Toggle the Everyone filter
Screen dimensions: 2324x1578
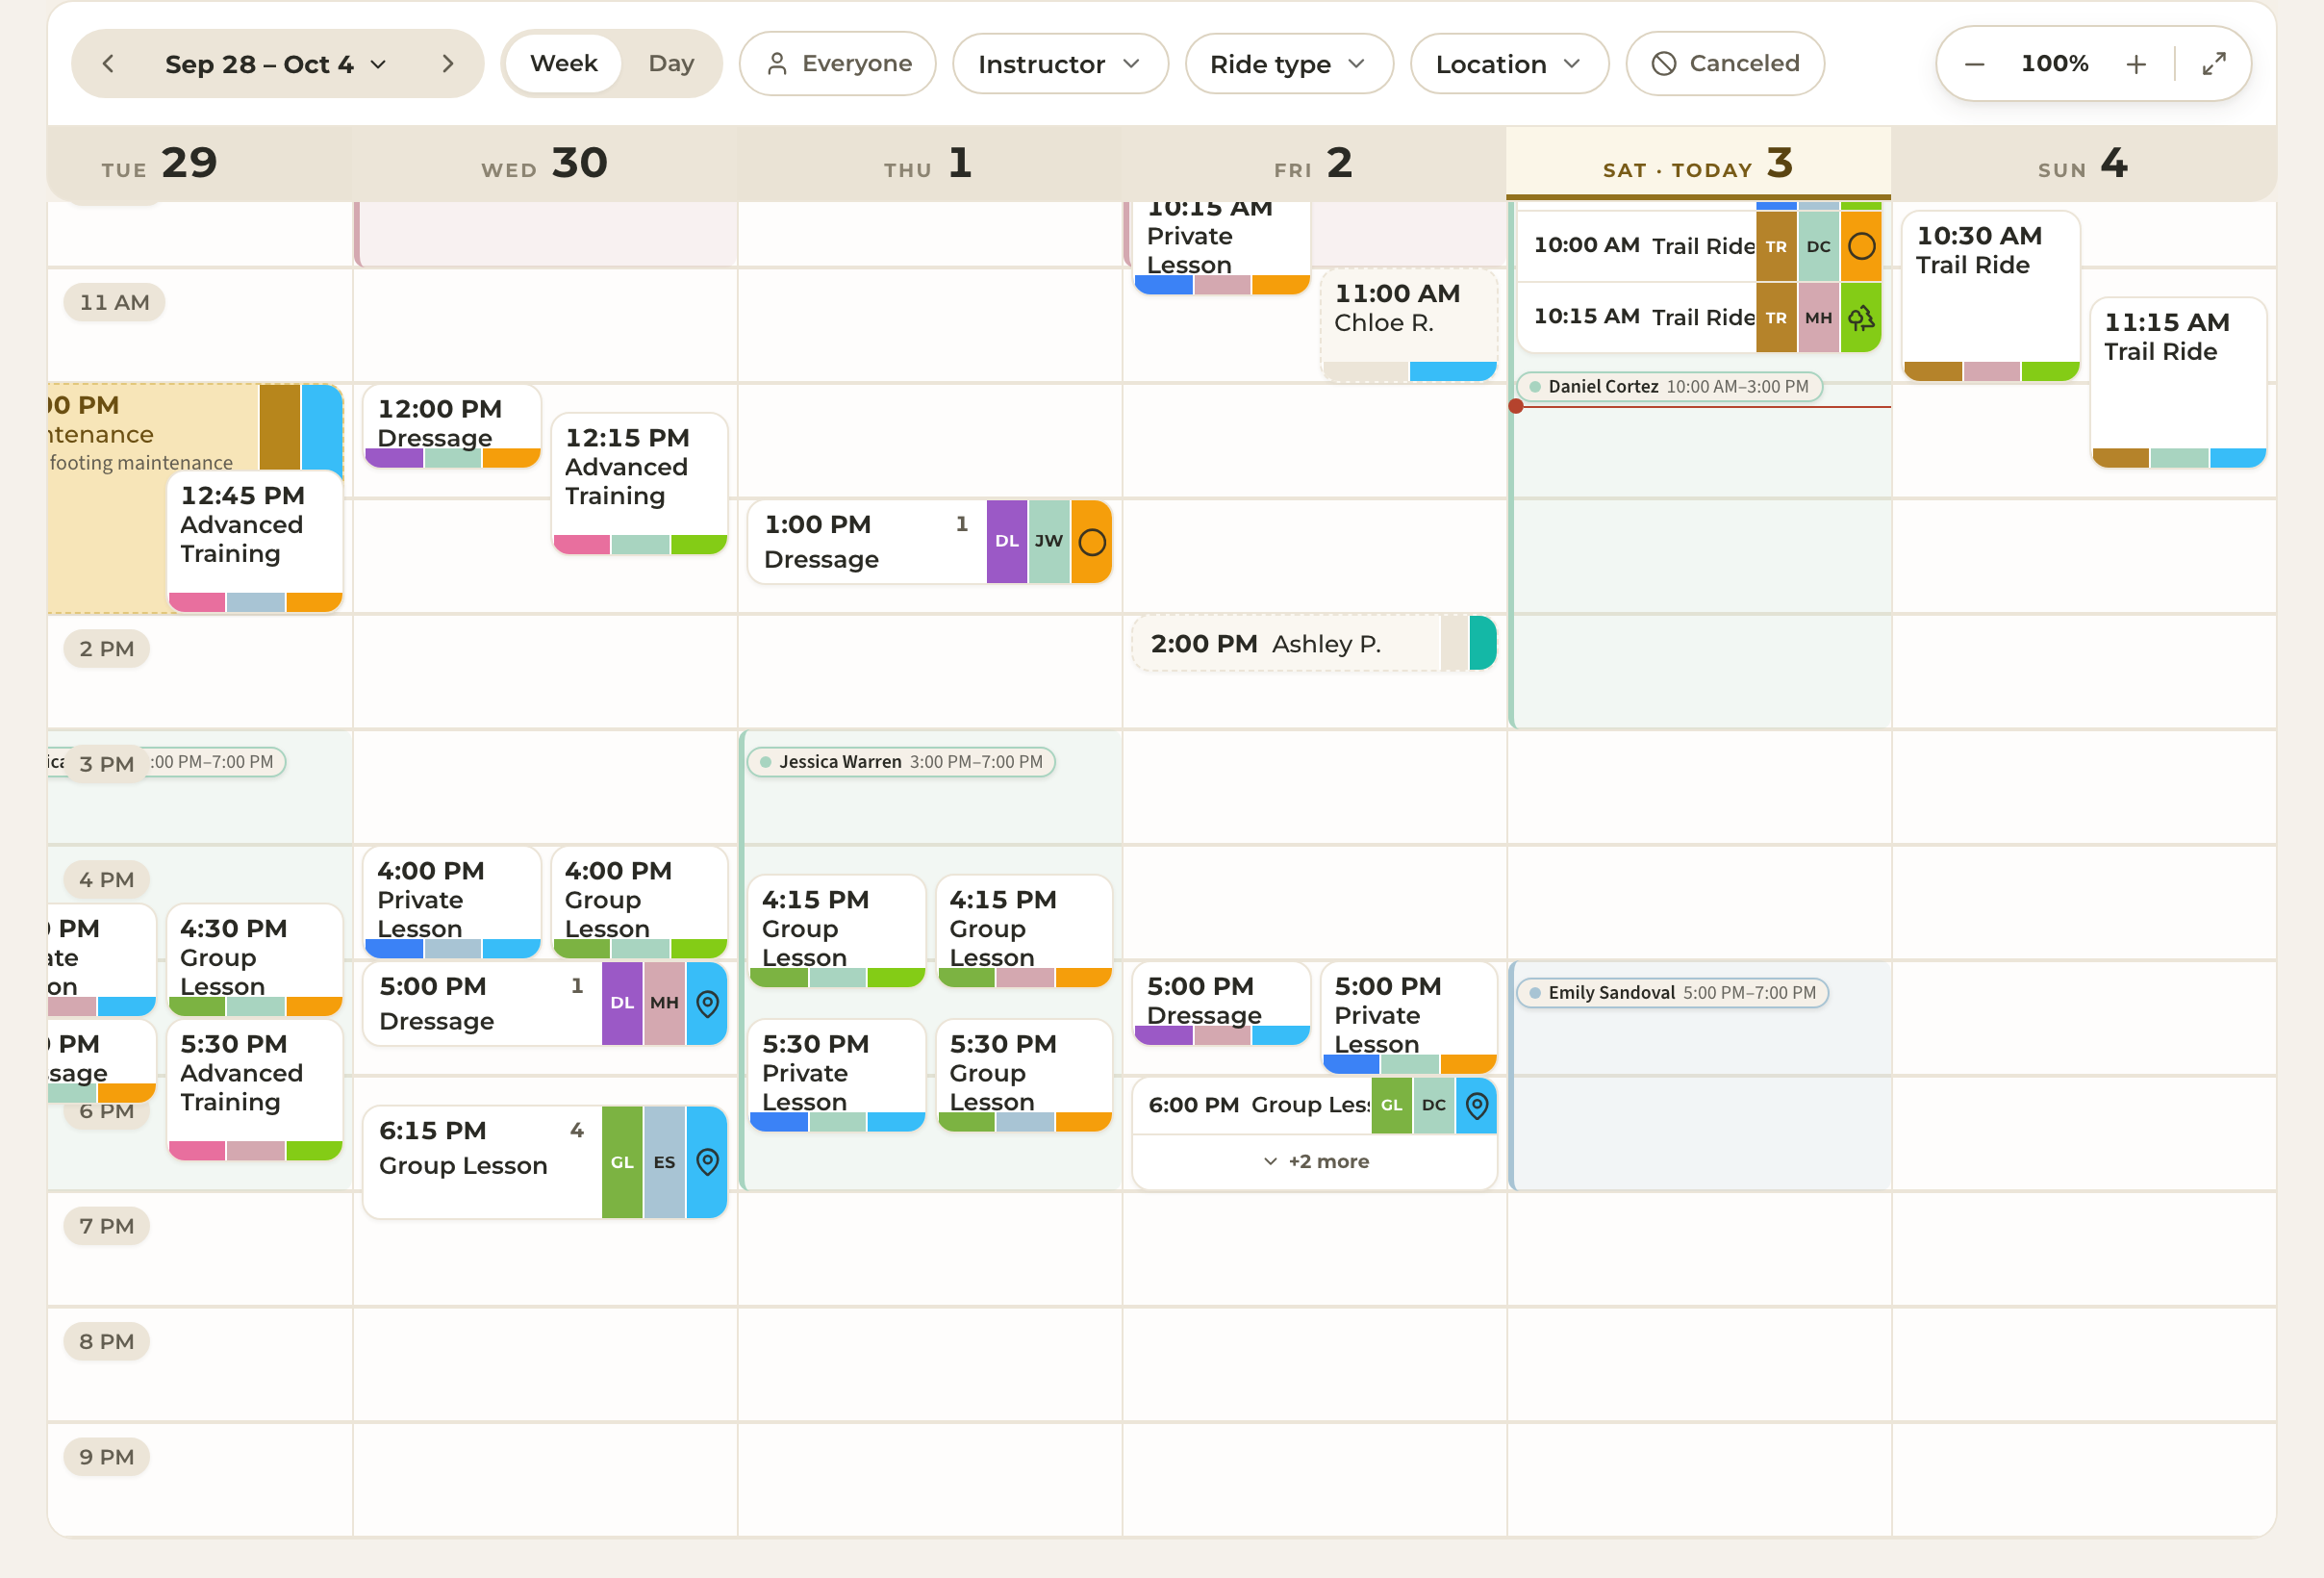[x=838, y=64]
